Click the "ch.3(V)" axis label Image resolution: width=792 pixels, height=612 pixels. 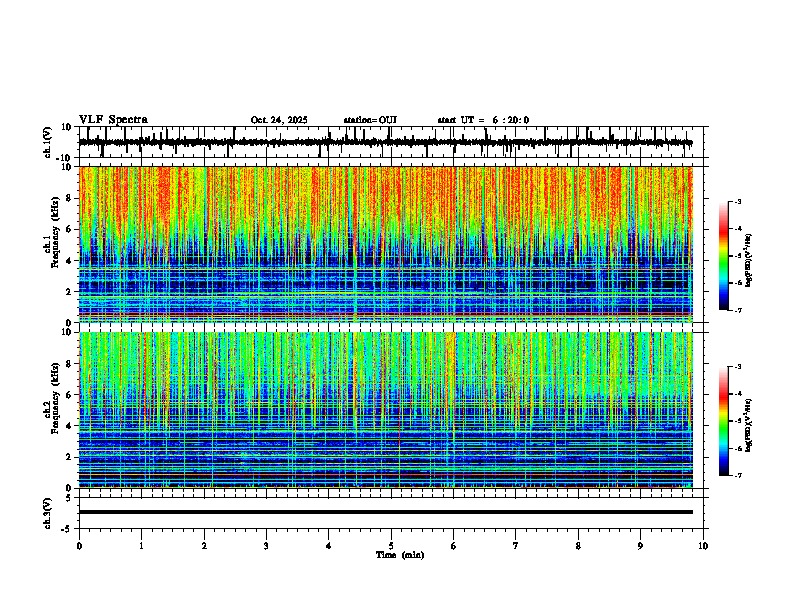point(48,514)
